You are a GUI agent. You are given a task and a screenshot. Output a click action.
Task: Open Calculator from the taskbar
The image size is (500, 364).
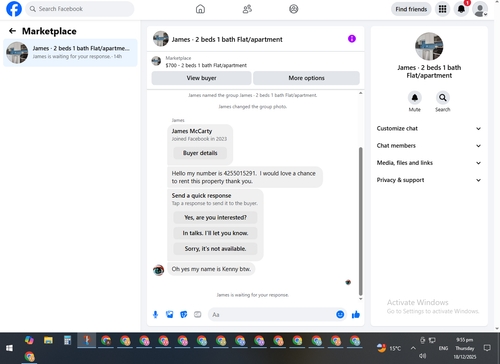click(67, 340)
